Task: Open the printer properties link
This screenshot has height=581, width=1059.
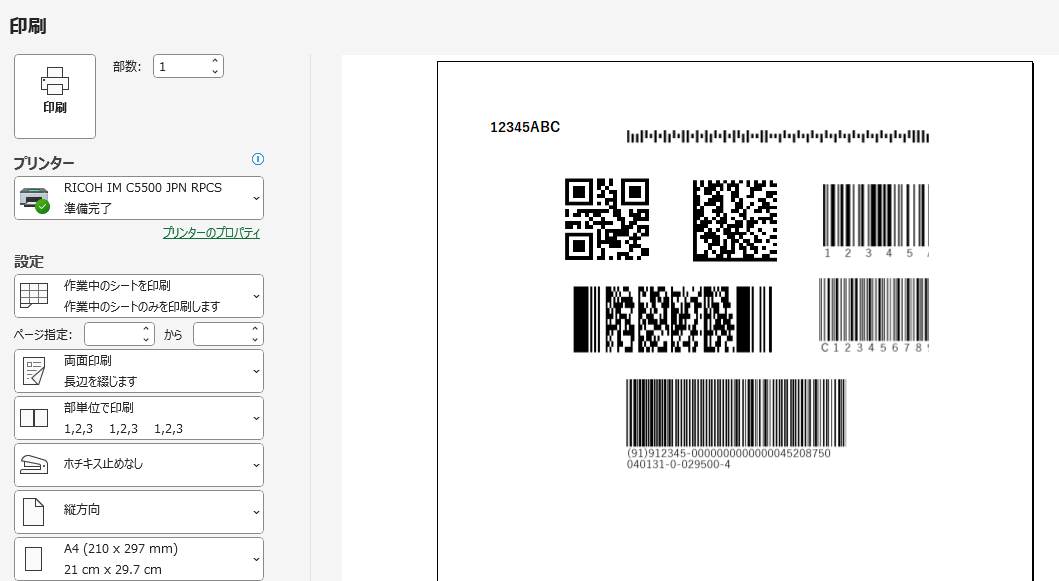Action: (x=211, y=233)
